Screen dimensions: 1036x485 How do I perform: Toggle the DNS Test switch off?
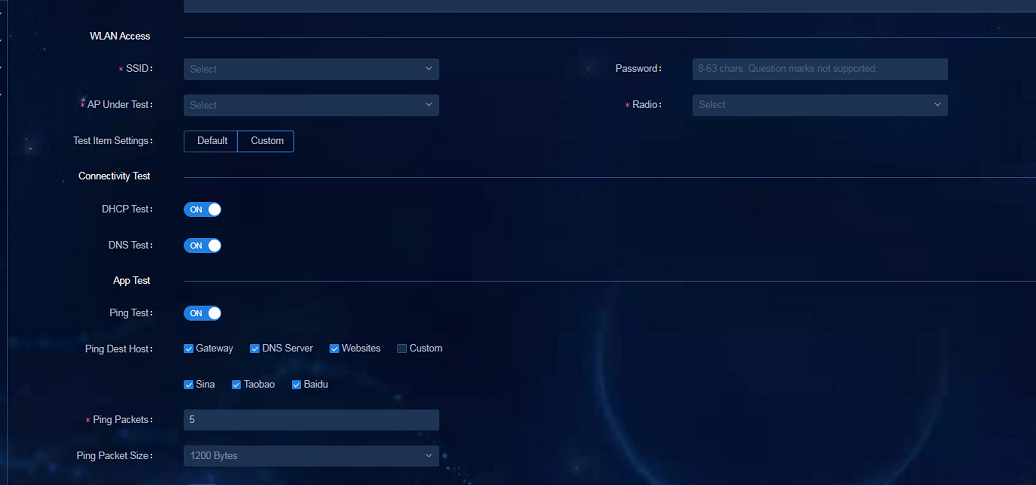click(202, 246)
